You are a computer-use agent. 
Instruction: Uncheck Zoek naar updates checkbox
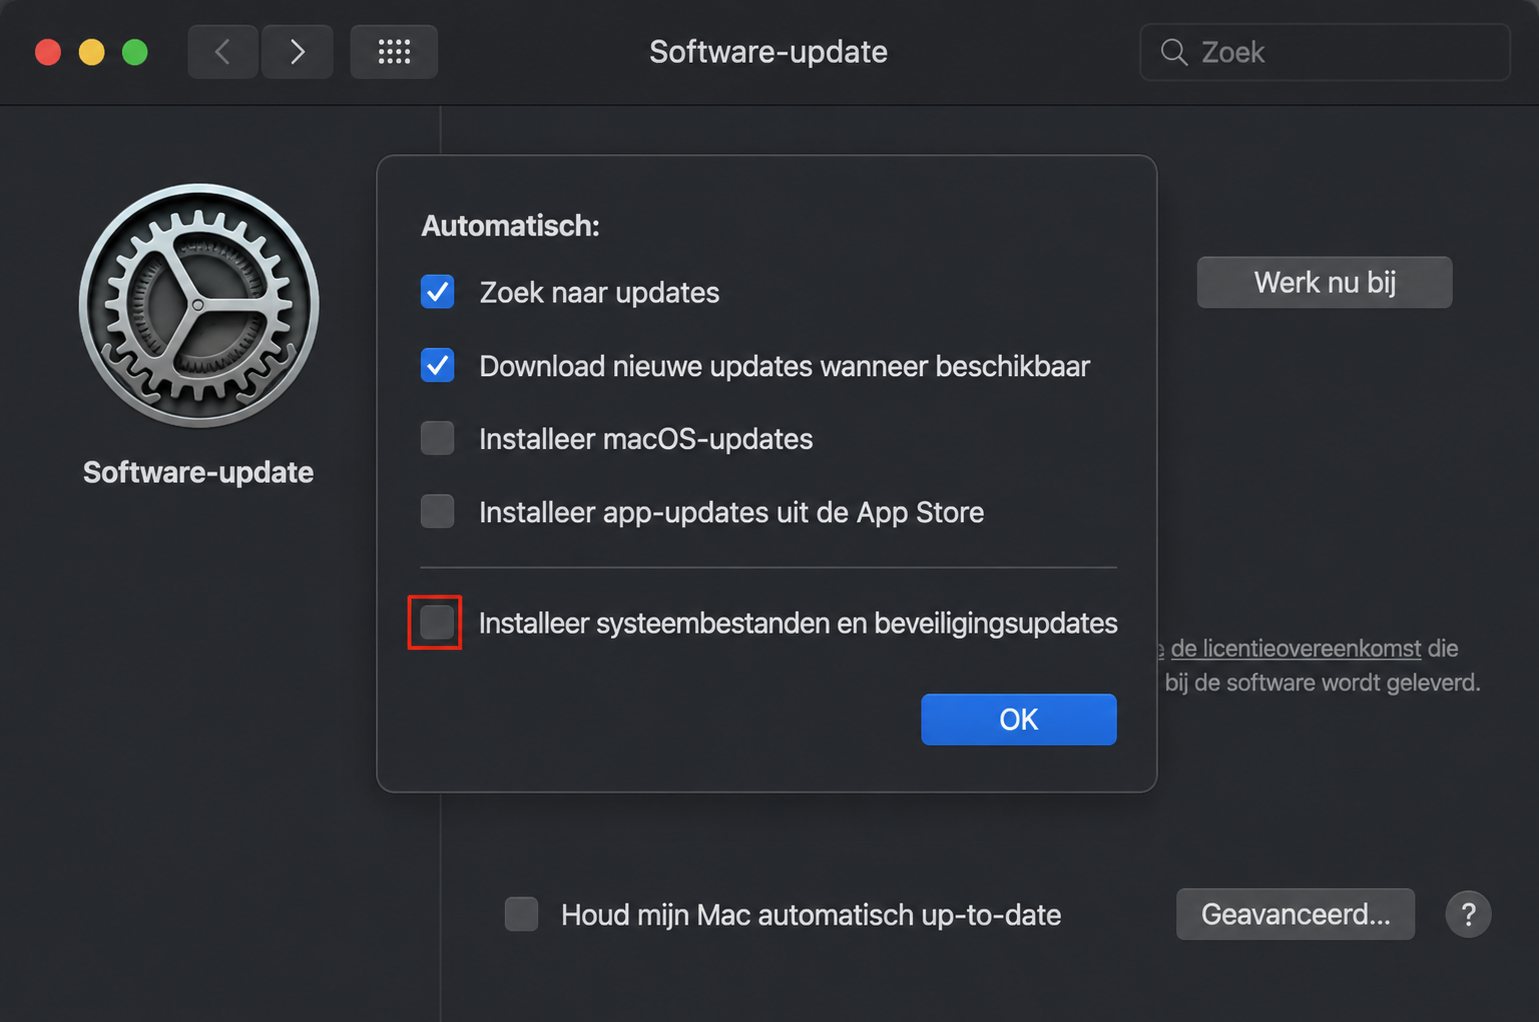click(x=437, y=292)
